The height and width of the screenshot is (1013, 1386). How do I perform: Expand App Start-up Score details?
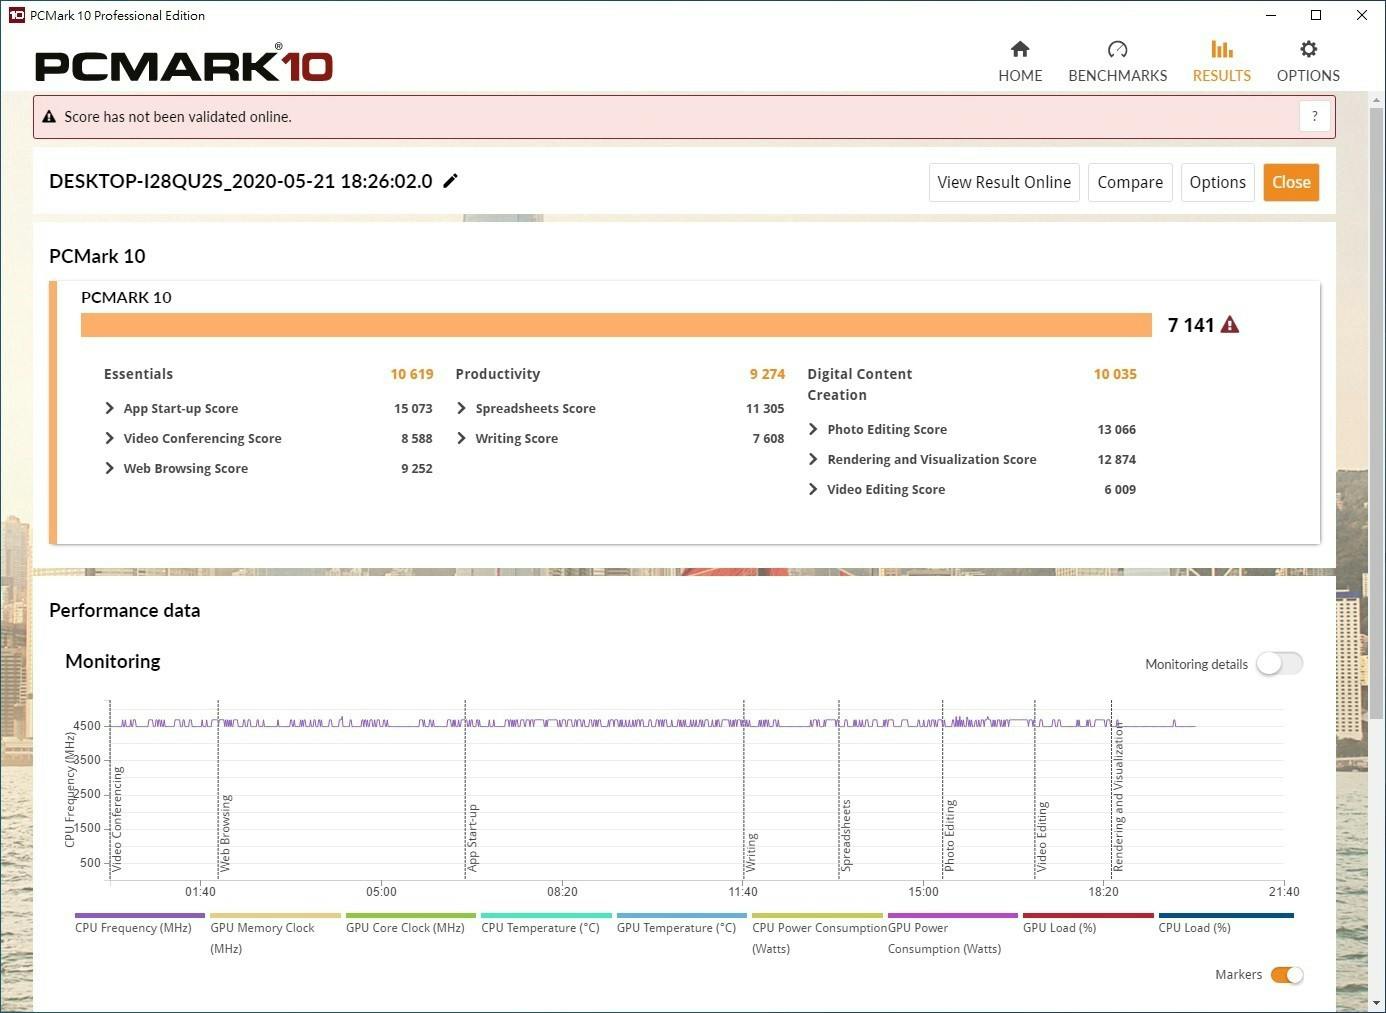(110, 408)
